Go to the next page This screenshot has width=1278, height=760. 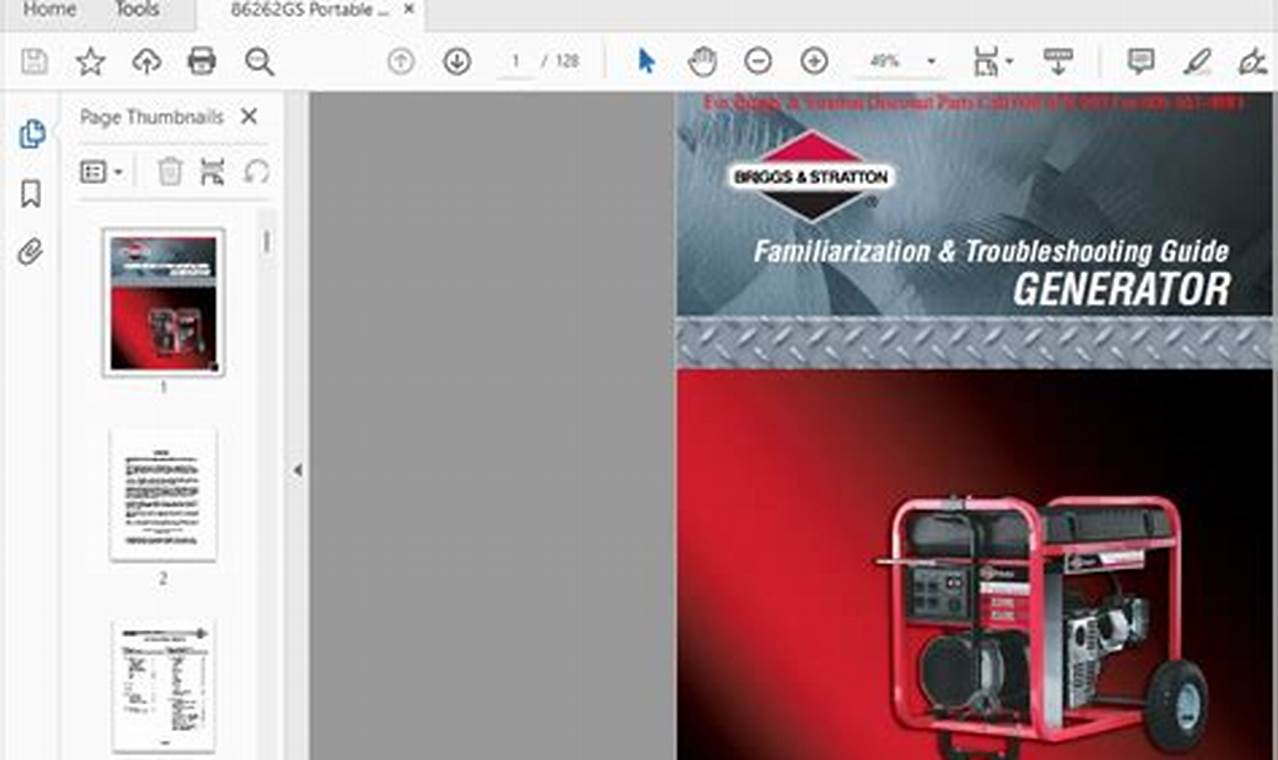[455, 61]
